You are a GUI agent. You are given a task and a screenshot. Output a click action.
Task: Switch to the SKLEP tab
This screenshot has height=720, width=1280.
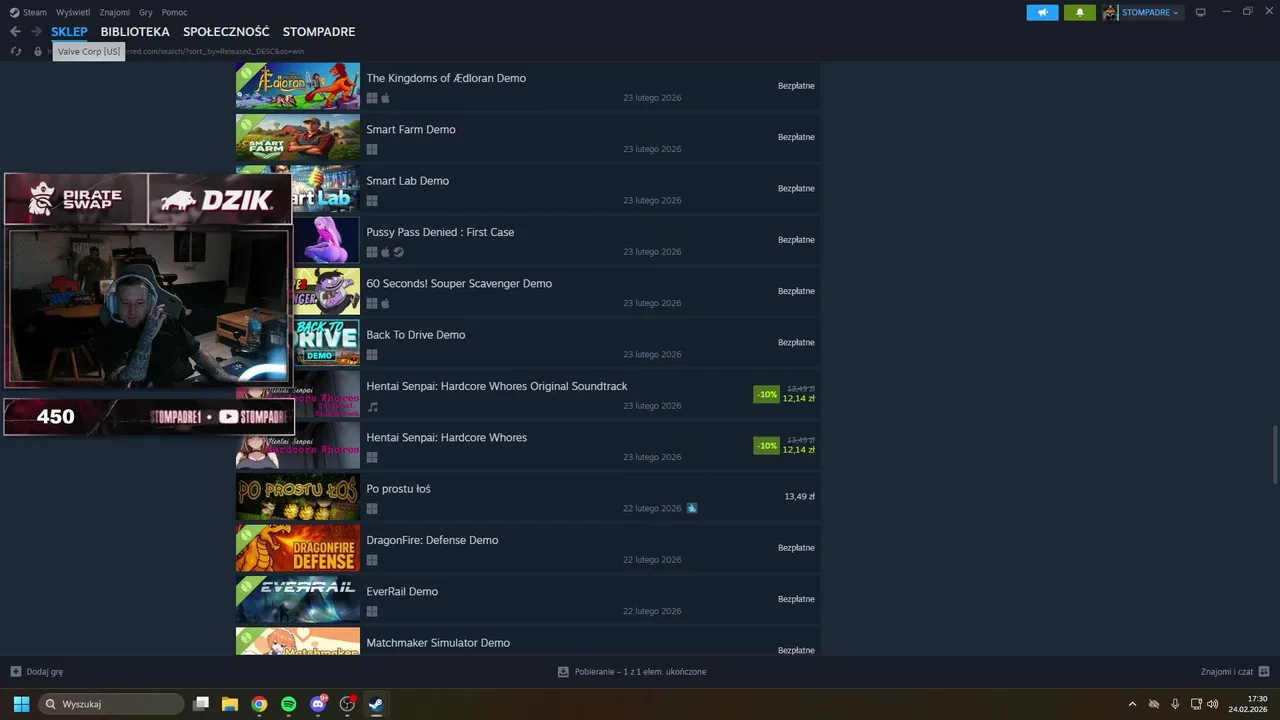coord(69,32)
